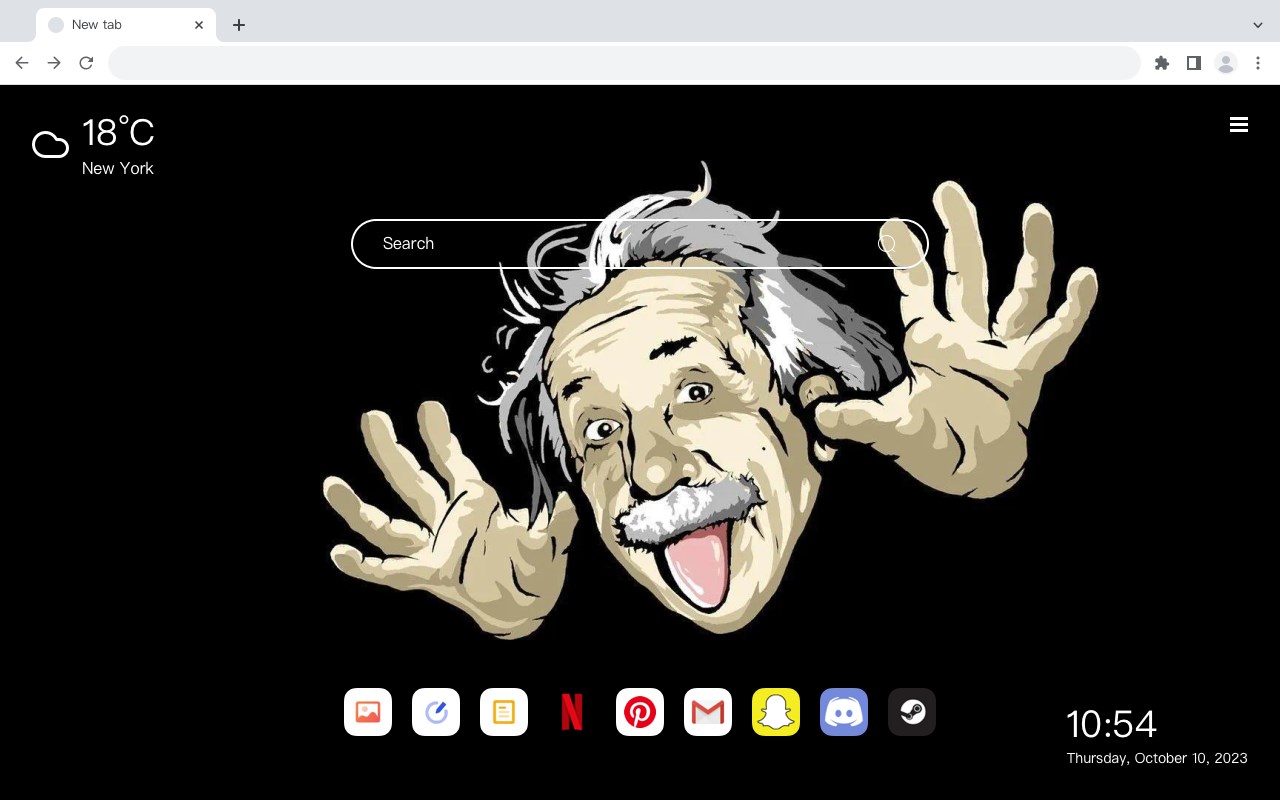This screenshot has width=1280, height=800.
Task: Go back to the previous page
Action: 22,63
